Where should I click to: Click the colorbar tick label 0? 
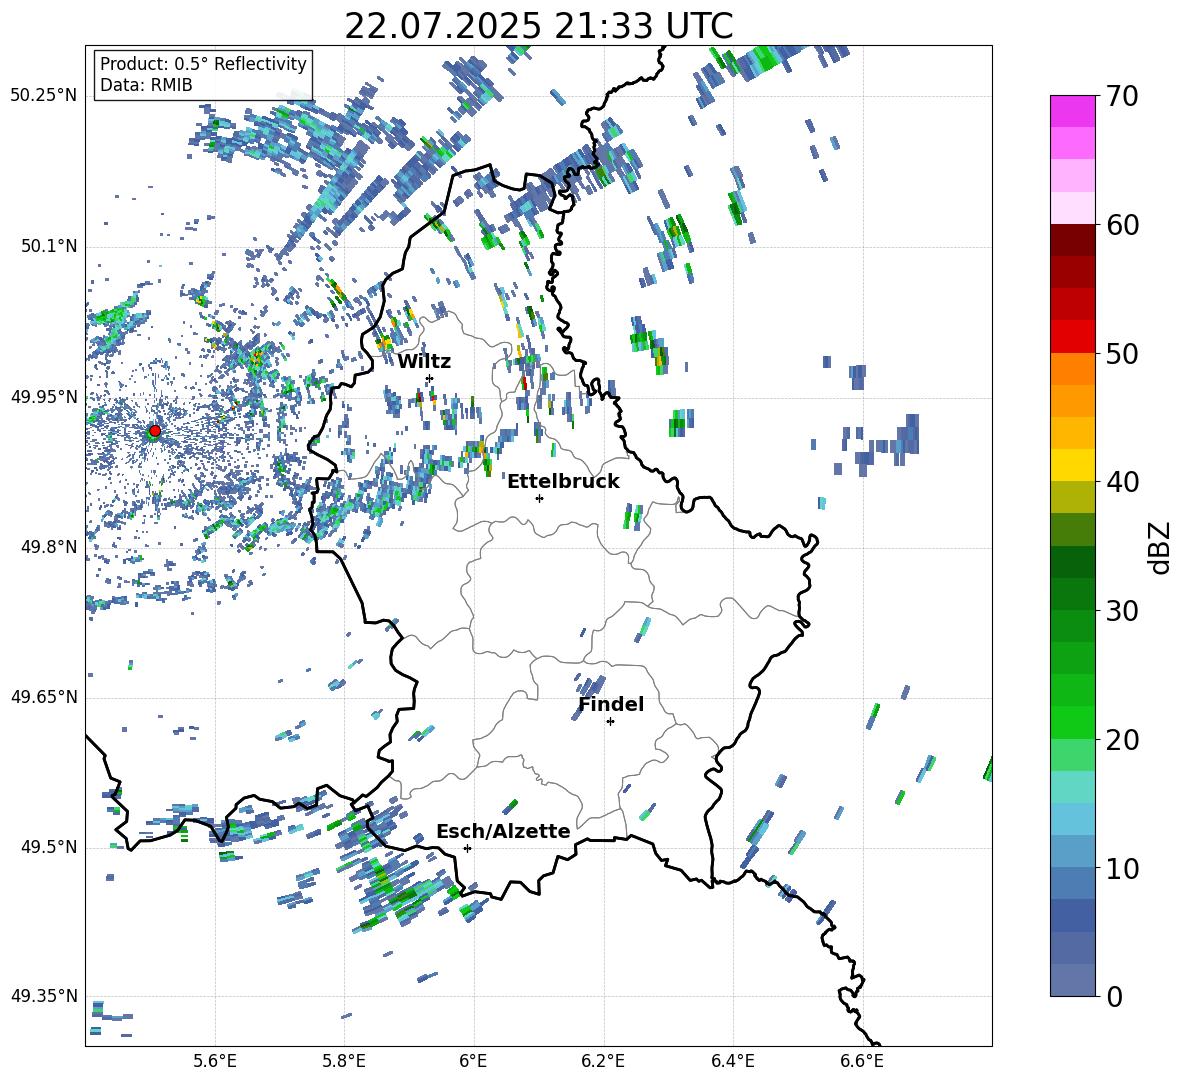(x=1114, y=997)
